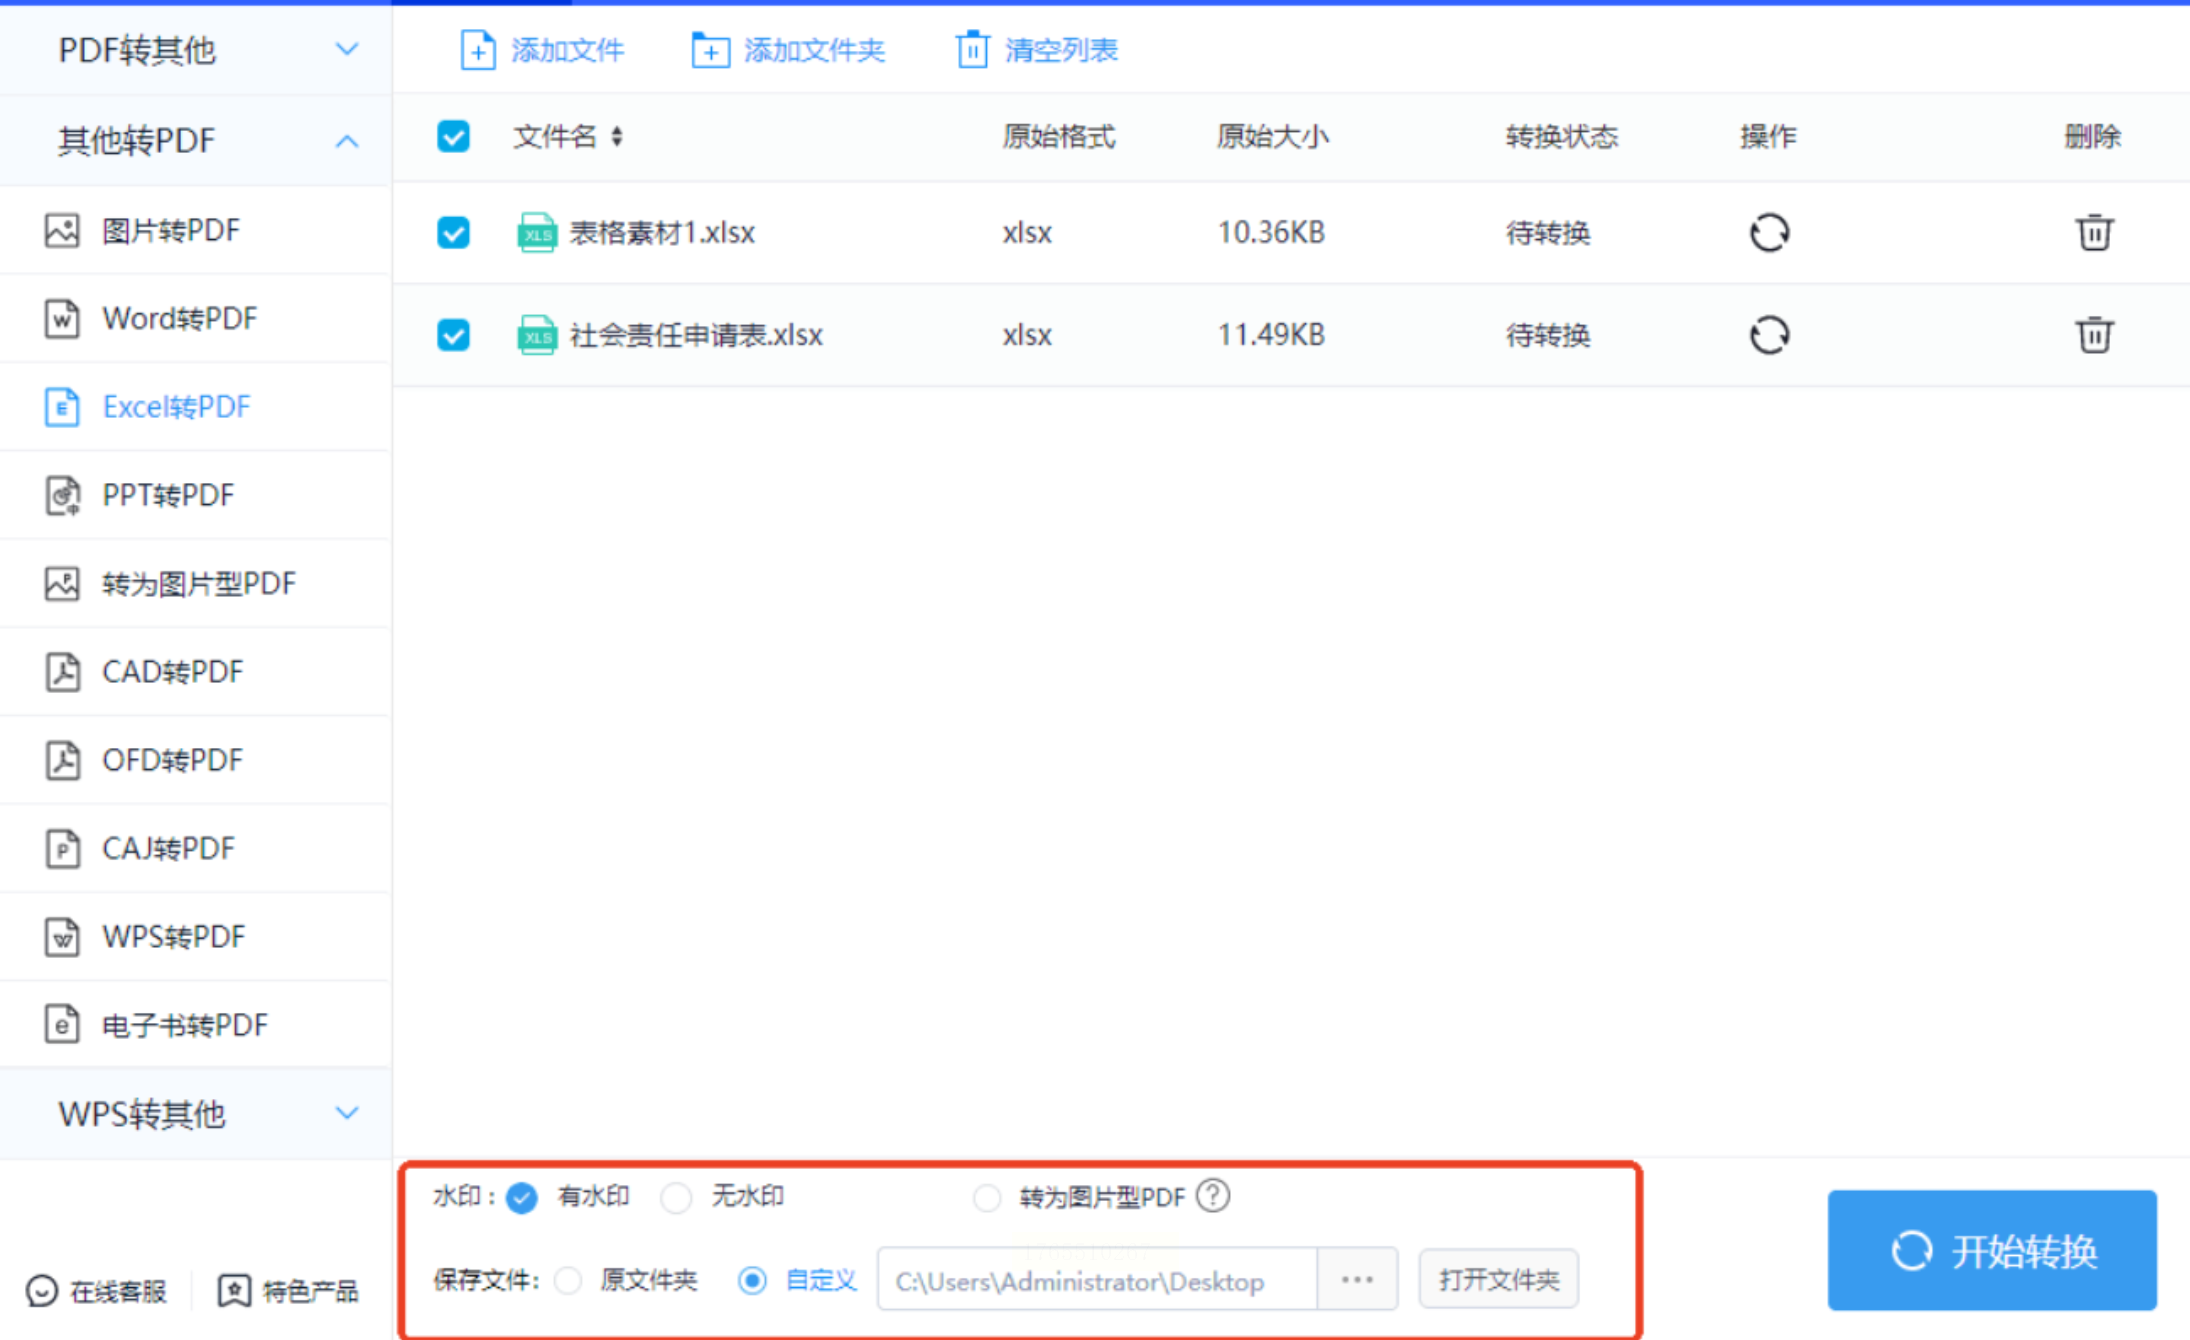This screenshot has height=1340, width=2190.
Task: Uncheck the 表格素材1.xlsx file checkbox
Action: coord(453,233)
